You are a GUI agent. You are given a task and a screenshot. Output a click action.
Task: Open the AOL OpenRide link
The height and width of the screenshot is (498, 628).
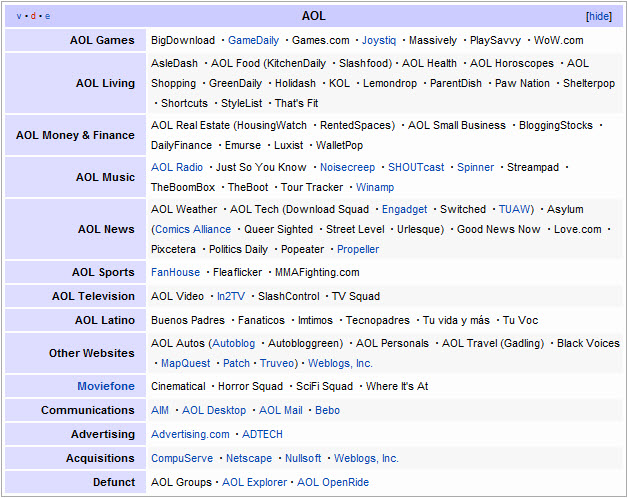(x=333, y=483)
